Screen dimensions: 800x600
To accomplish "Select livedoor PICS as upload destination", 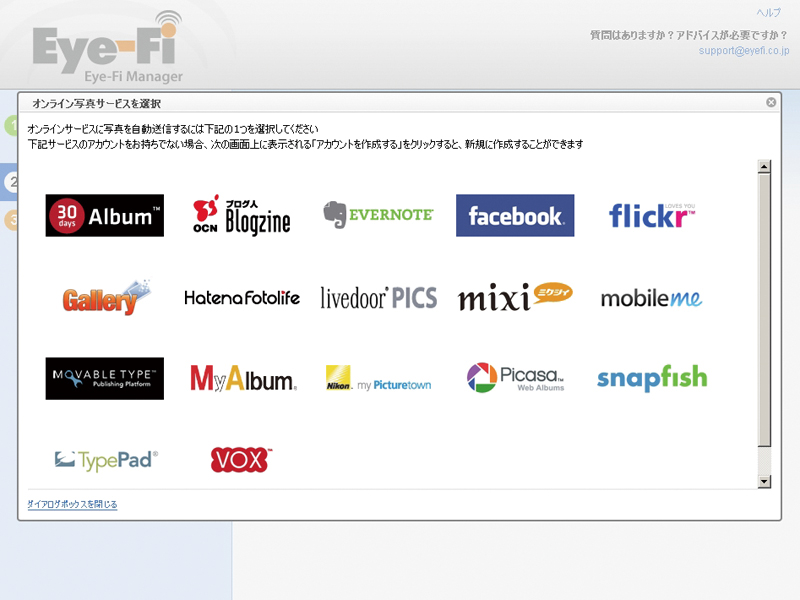I will tap(377, 297).
